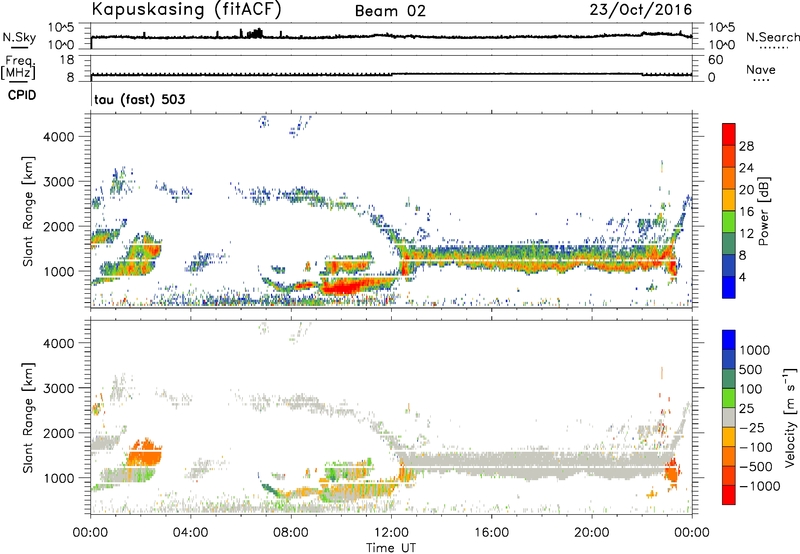Viewport: 800px width, 554px height.
Task: Click the "16" tick label on Power bar
Action: (746, 212)
